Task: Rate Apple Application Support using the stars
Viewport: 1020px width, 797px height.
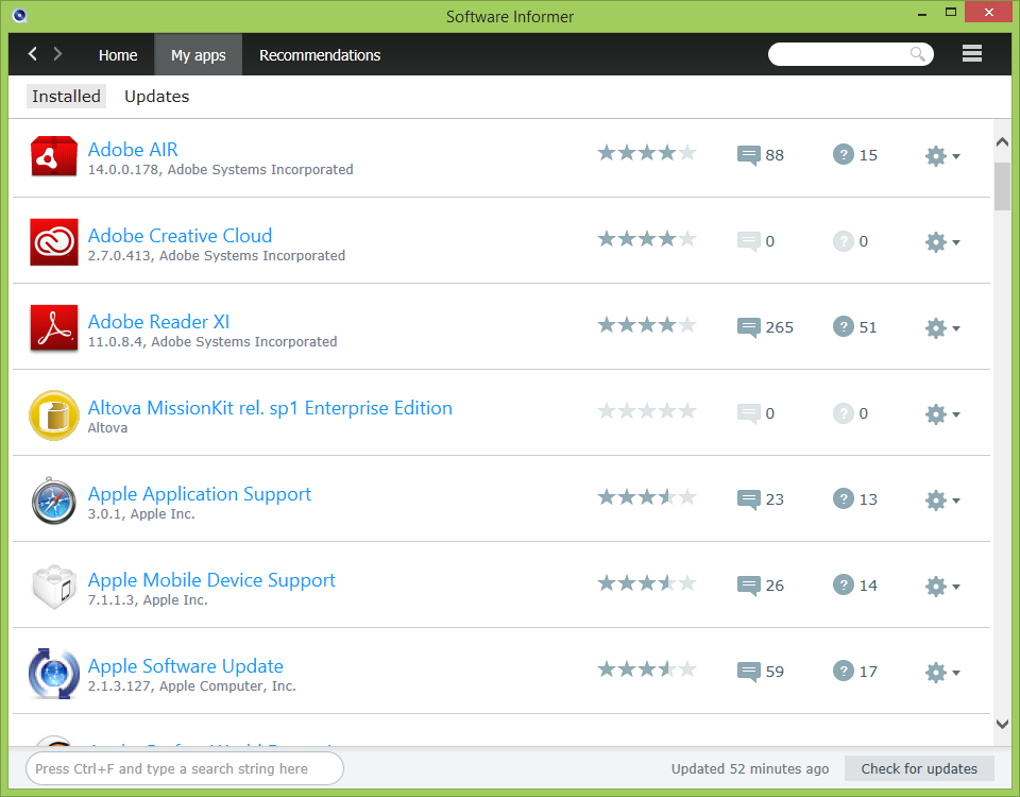Action: pyautogui.click(x=647, y=497)
